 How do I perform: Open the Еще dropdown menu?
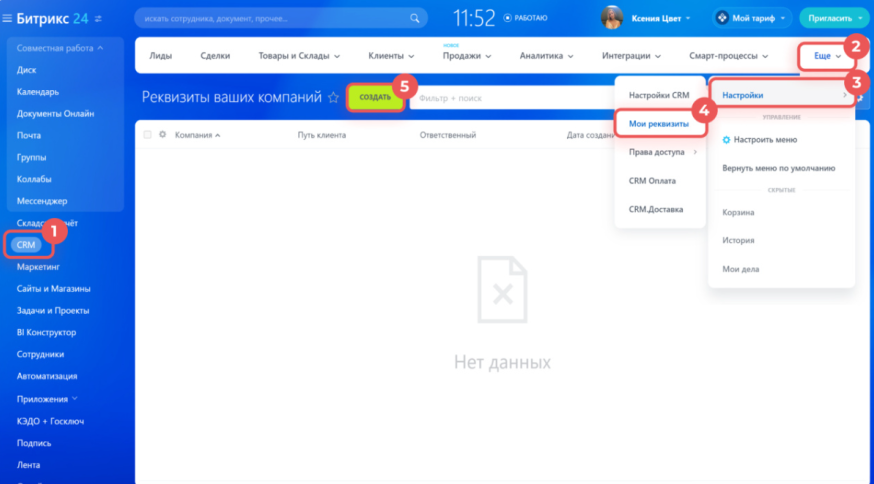(827, 56)
